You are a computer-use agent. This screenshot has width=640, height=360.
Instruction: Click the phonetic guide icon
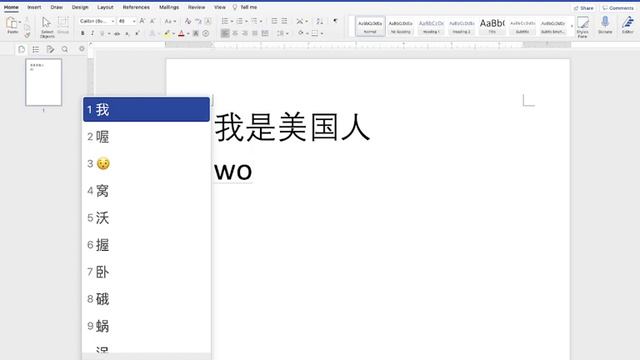coord(198,21)
